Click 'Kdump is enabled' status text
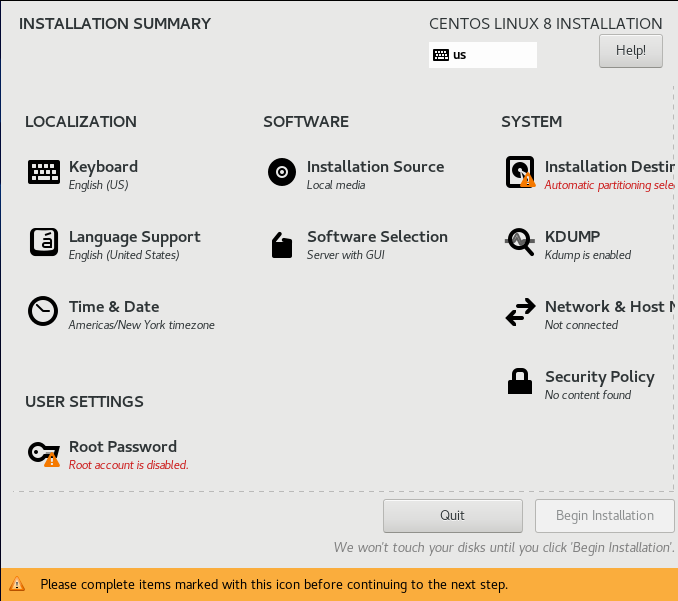This screenshot has width=678, height=601. [588, 255]
